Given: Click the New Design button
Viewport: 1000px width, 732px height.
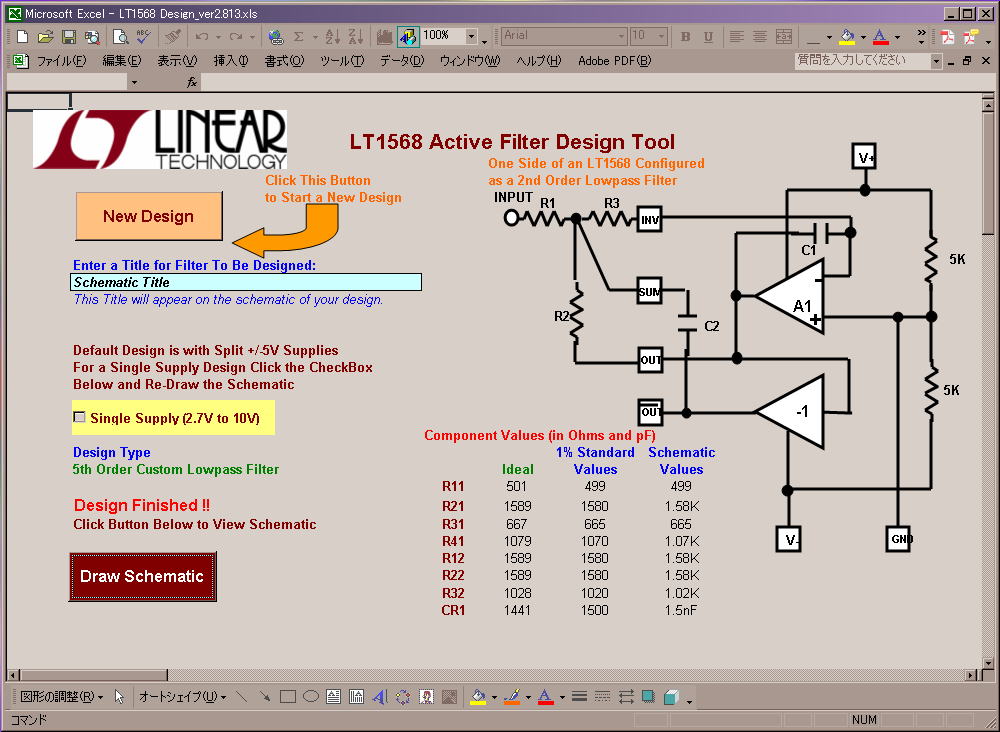Looking at the screenshot, I should pyautogui.click(x=149, y=216).
